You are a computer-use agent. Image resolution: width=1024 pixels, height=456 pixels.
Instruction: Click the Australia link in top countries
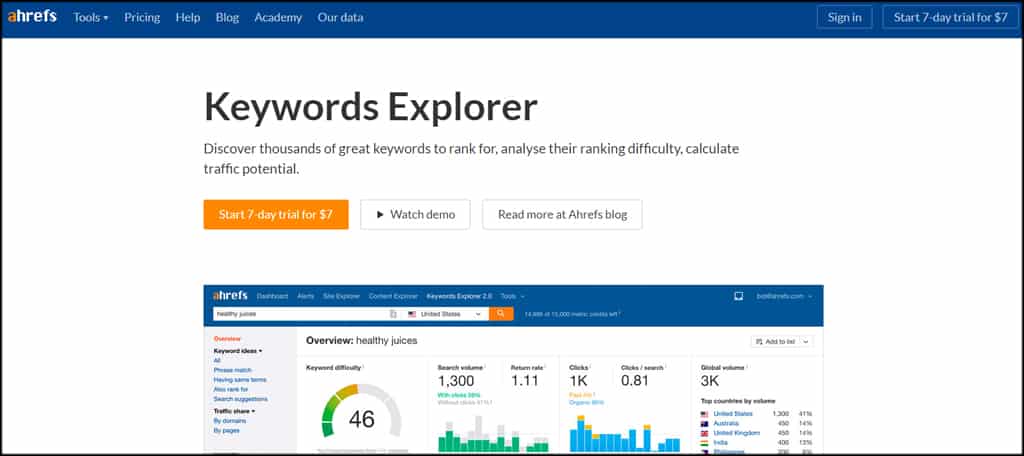pyautogui.click(x=726, y=423)
